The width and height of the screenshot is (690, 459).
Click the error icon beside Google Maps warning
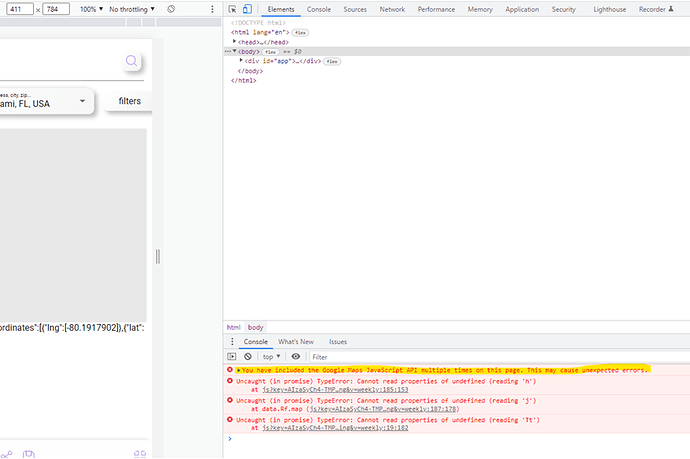(x=230, y=370)
